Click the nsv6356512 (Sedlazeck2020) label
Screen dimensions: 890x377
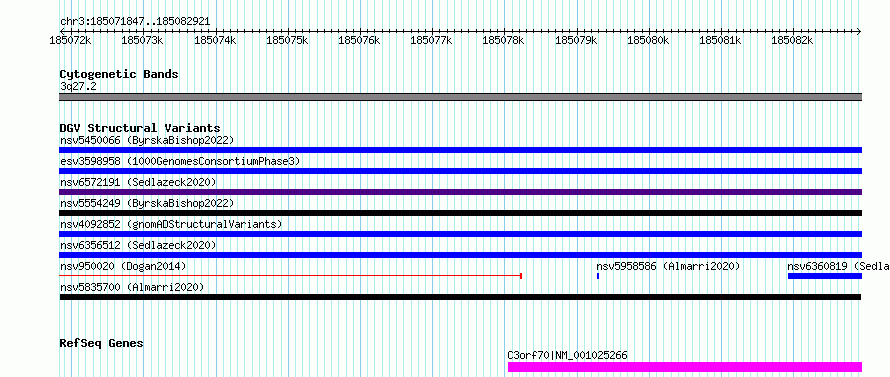138,245
